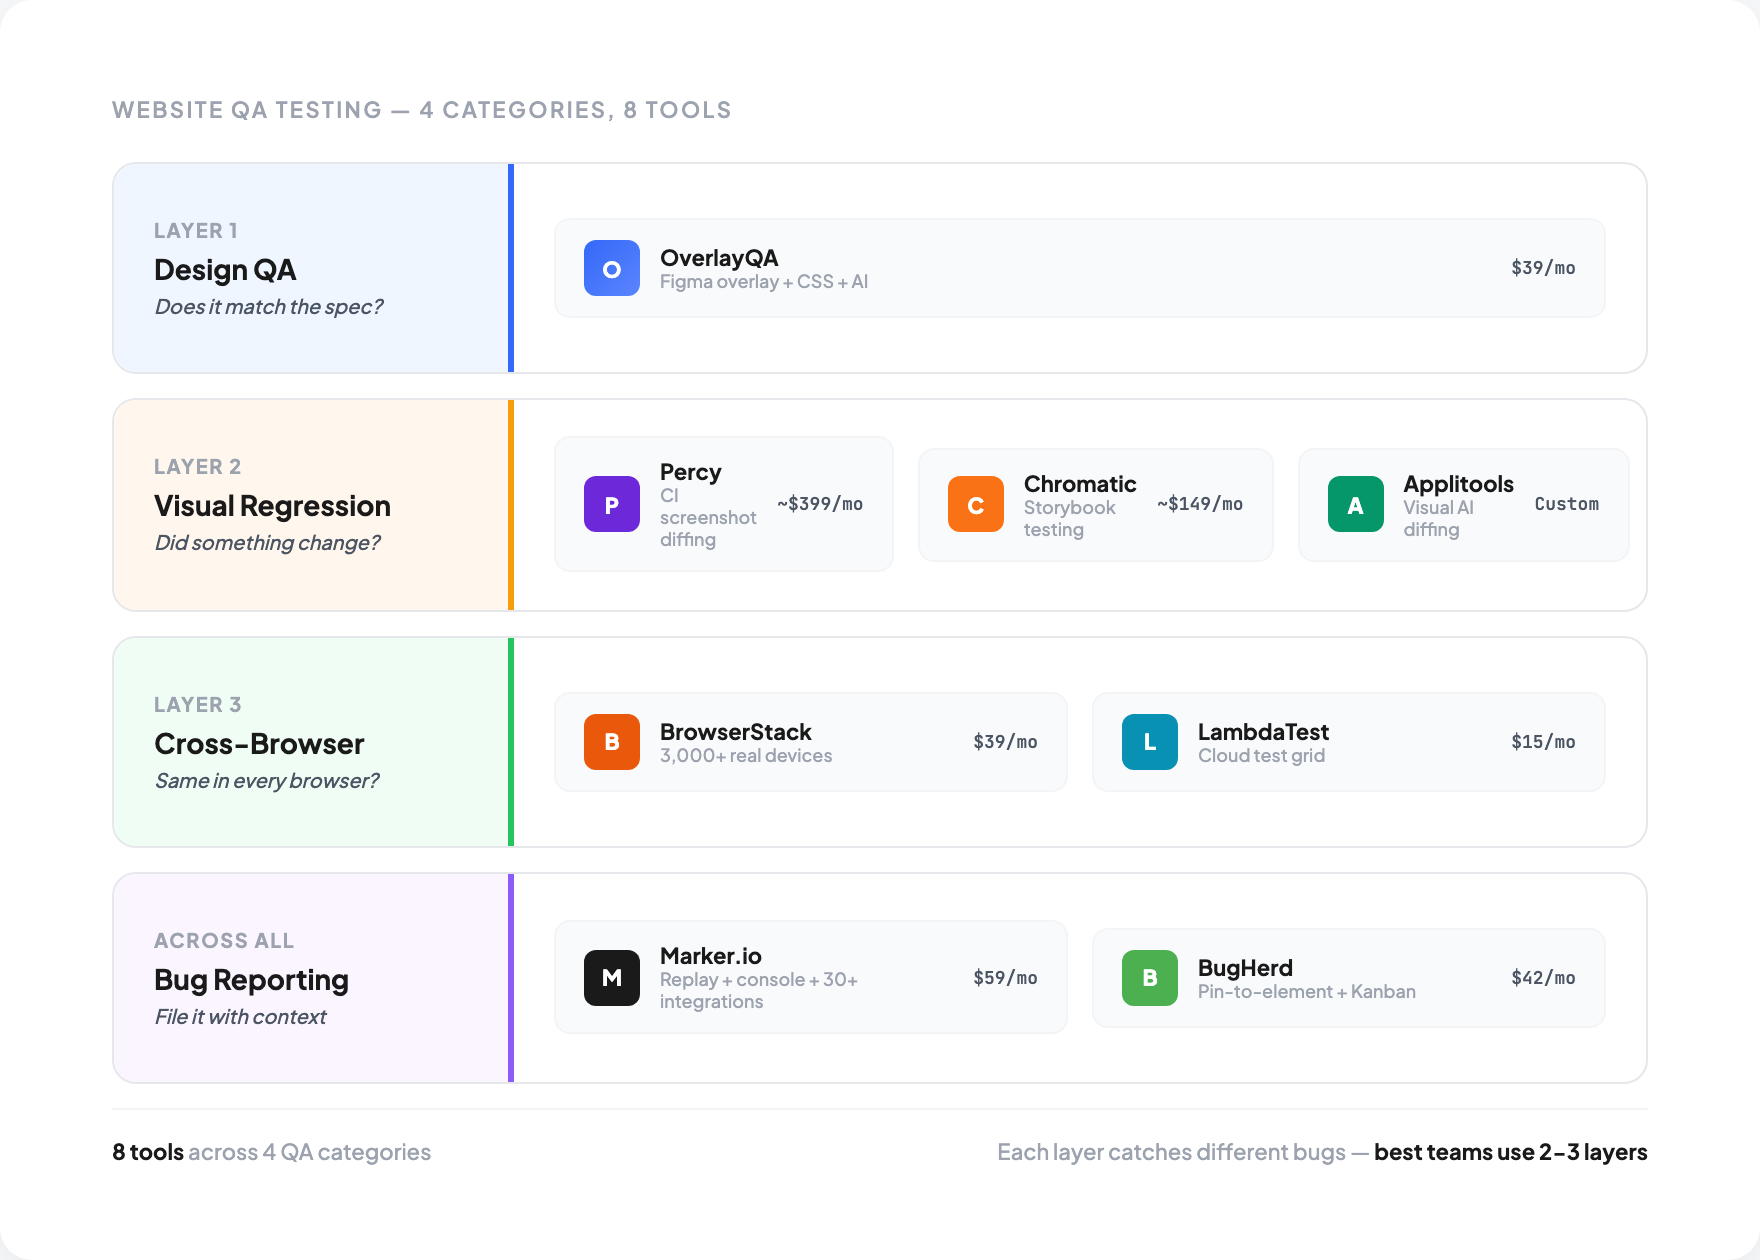Screen dimensions: 1760x1260
Task: Select the Design QA category heading
Action: click(225, 270)
